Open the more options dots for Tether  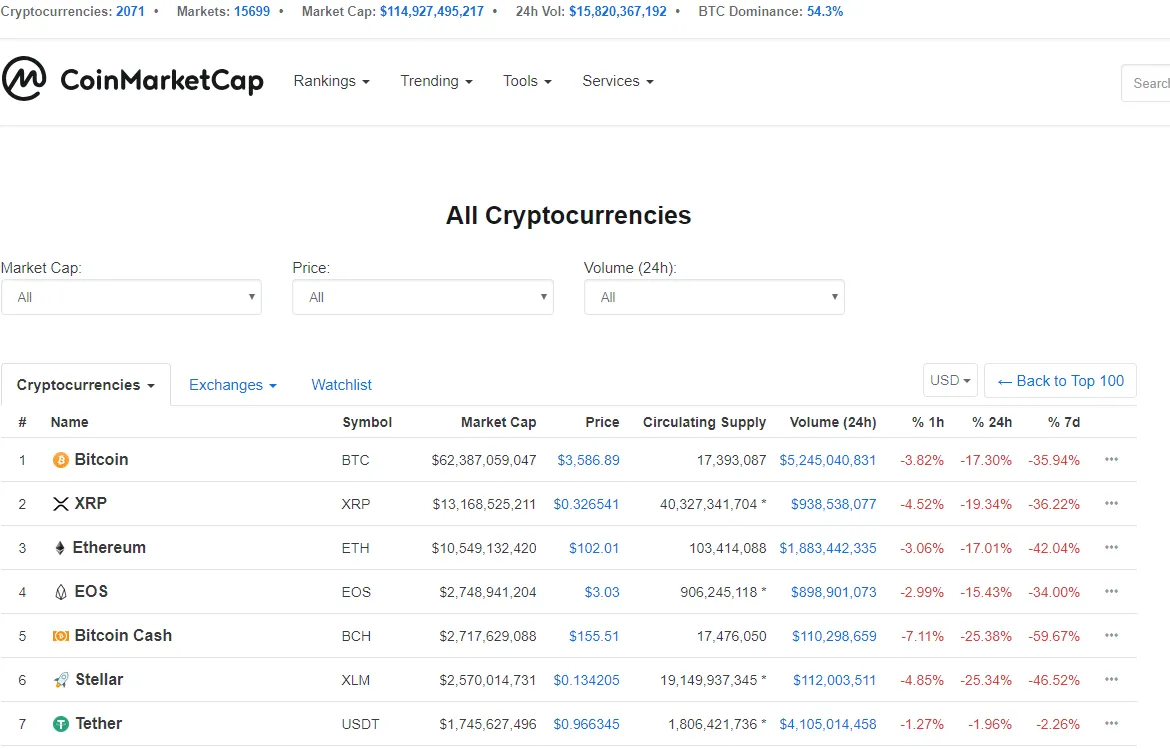click(1111, 724)
